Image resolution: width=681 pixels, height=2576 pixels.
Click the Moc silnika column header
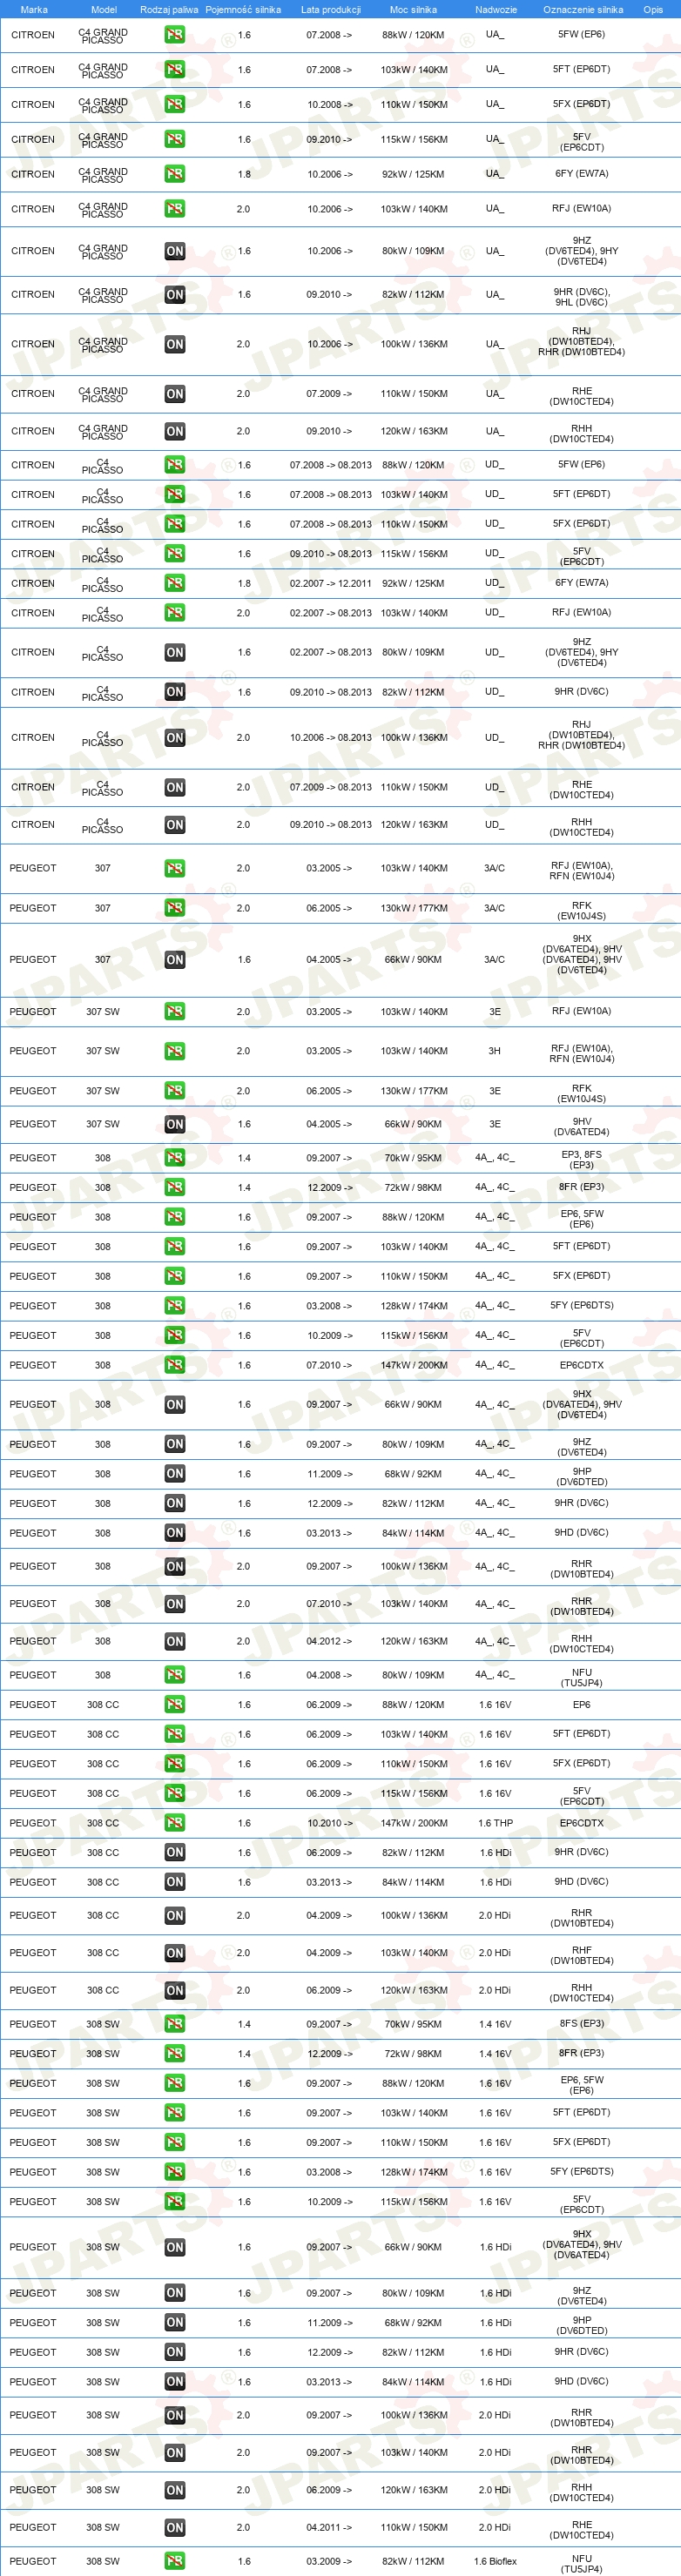point(413,10)
